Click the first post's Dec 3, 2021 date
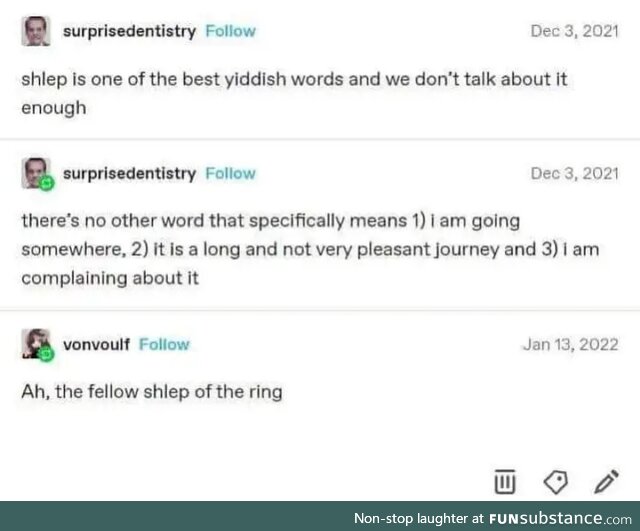The height and width of the screenshot is (531, 640). click(x=575, y=31)
